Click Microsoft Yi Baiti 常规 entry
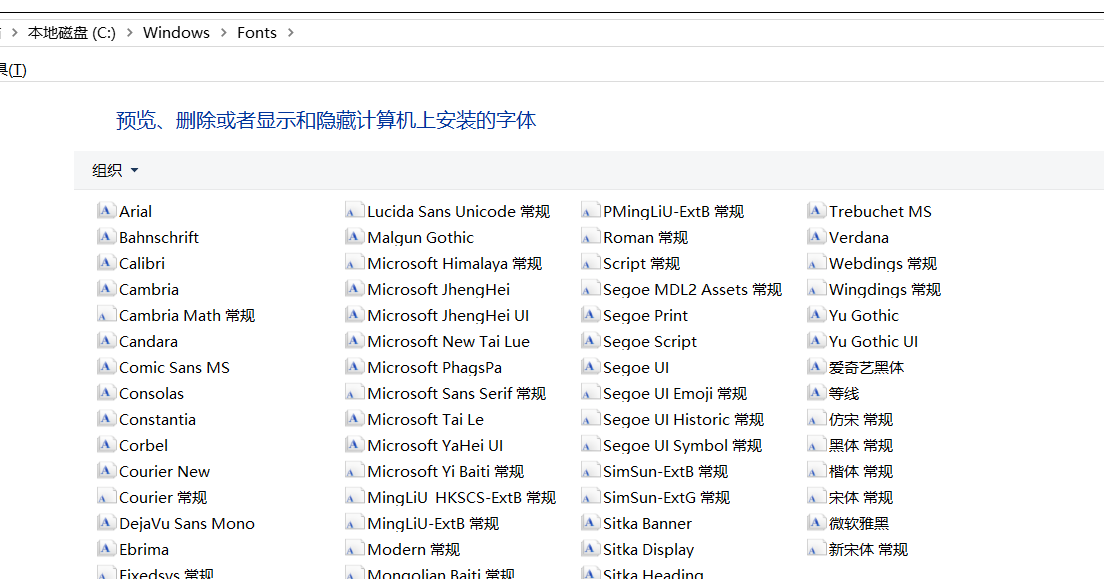 [x=446, y=472]
